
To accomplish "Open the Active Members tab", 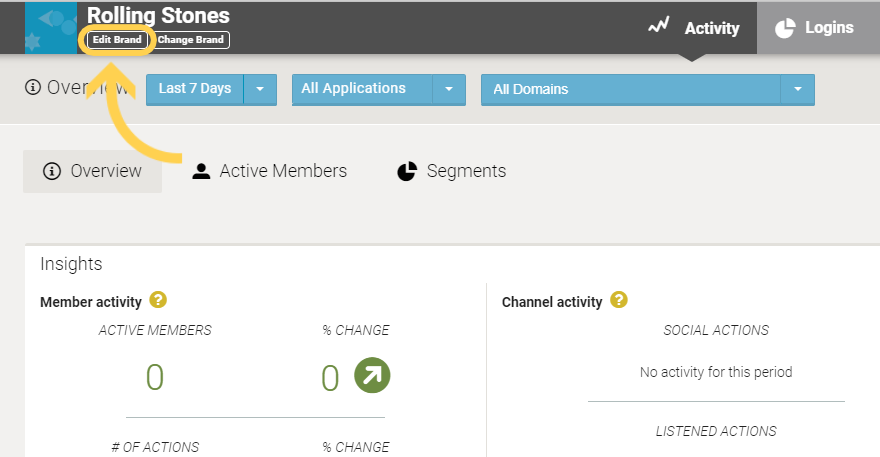I will pyautogui.click(x=270, y=171).
